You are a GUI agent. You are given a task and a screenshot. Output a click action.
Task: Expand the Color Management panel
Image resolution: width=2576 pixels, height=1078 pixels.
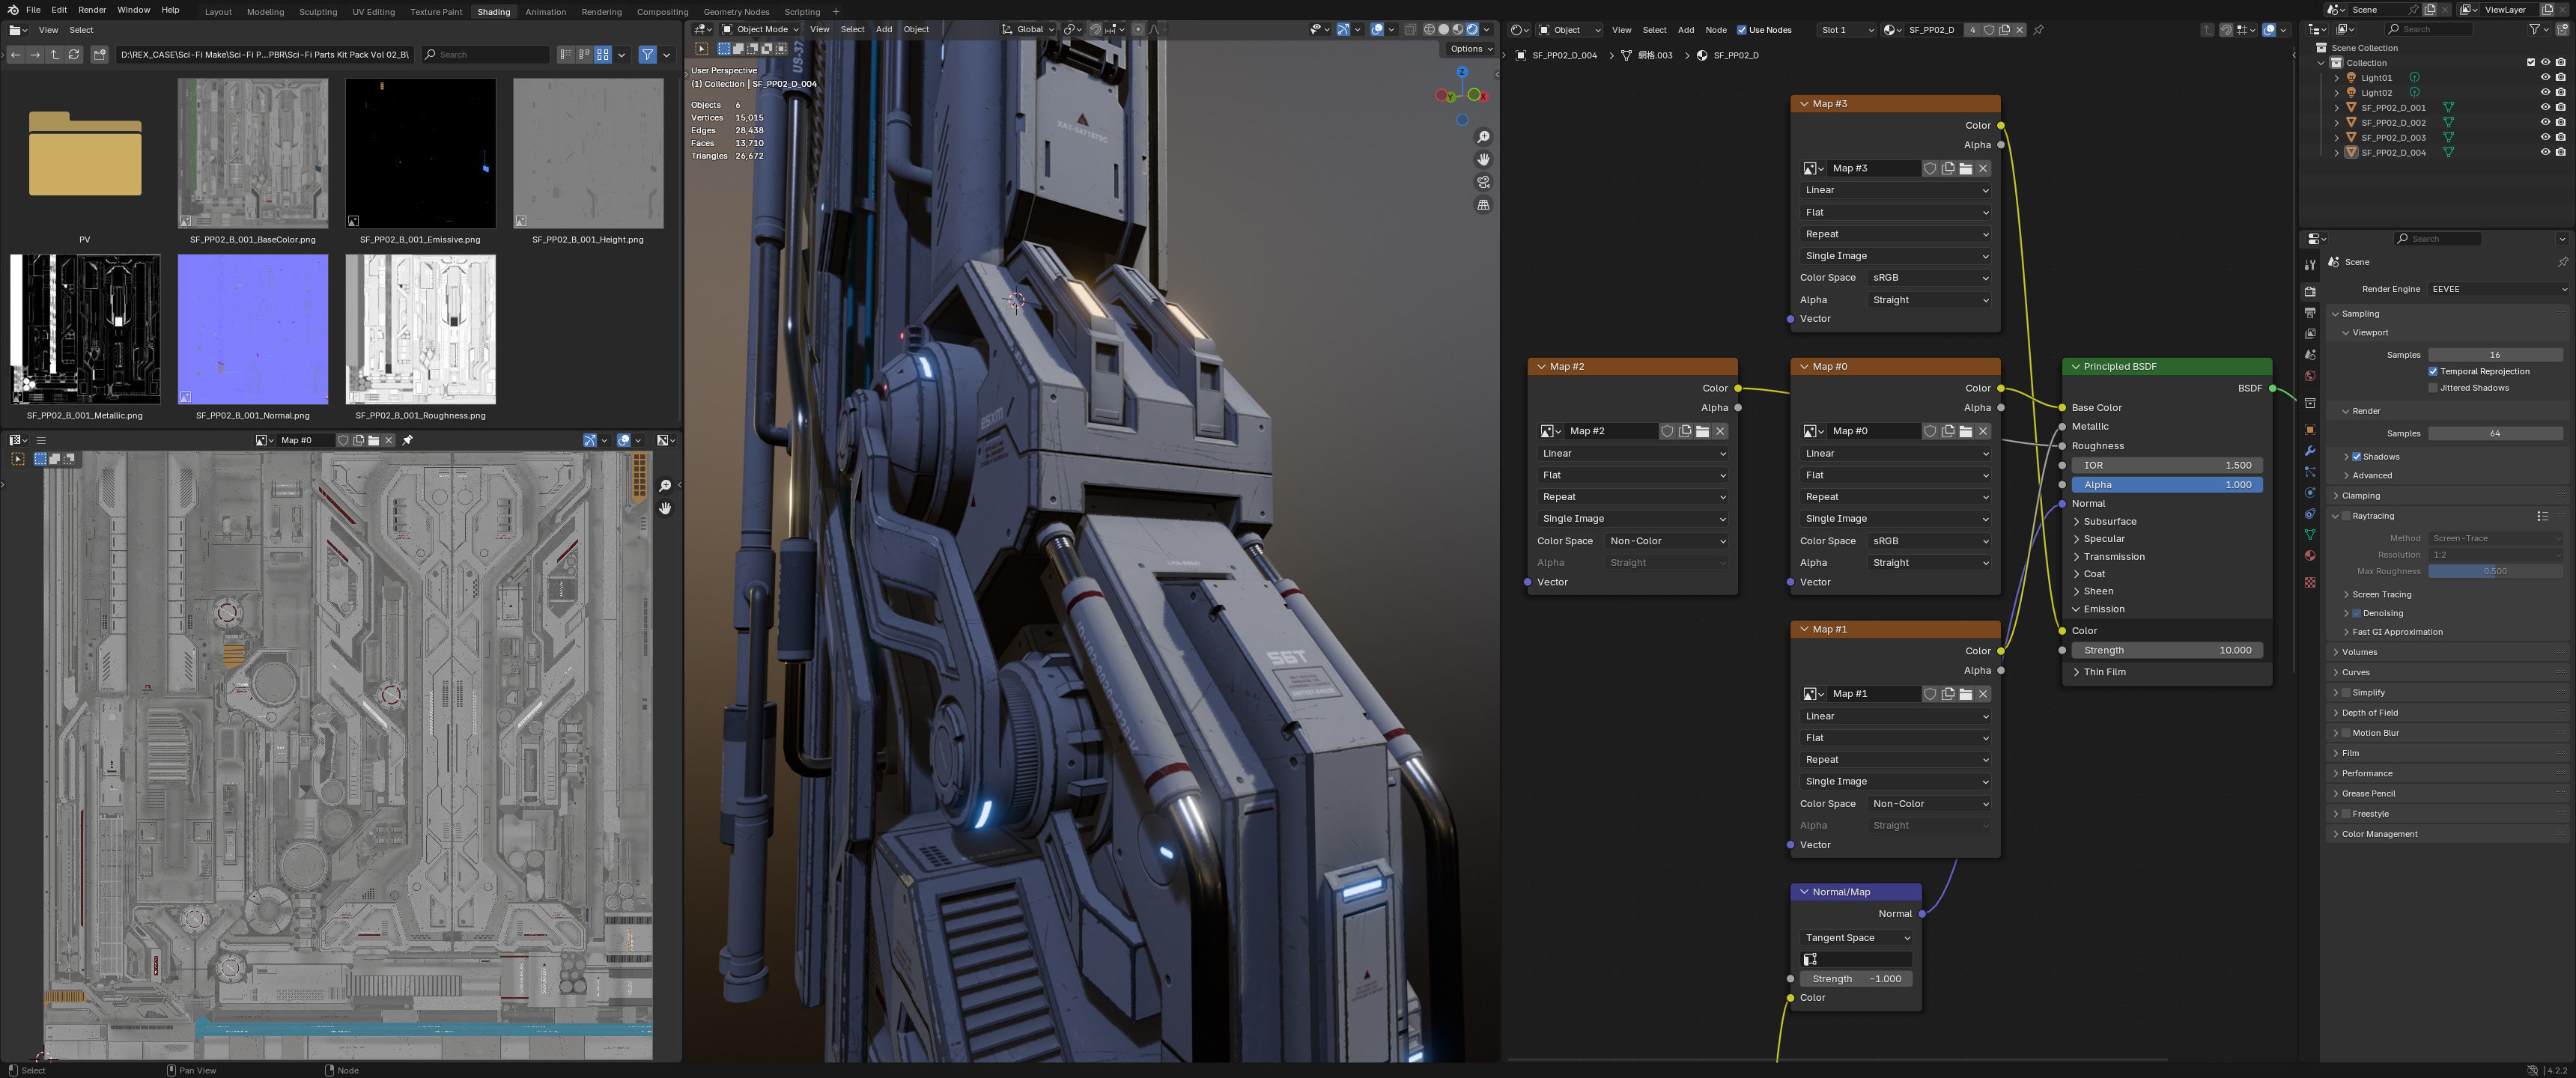tap(2378, 834)
